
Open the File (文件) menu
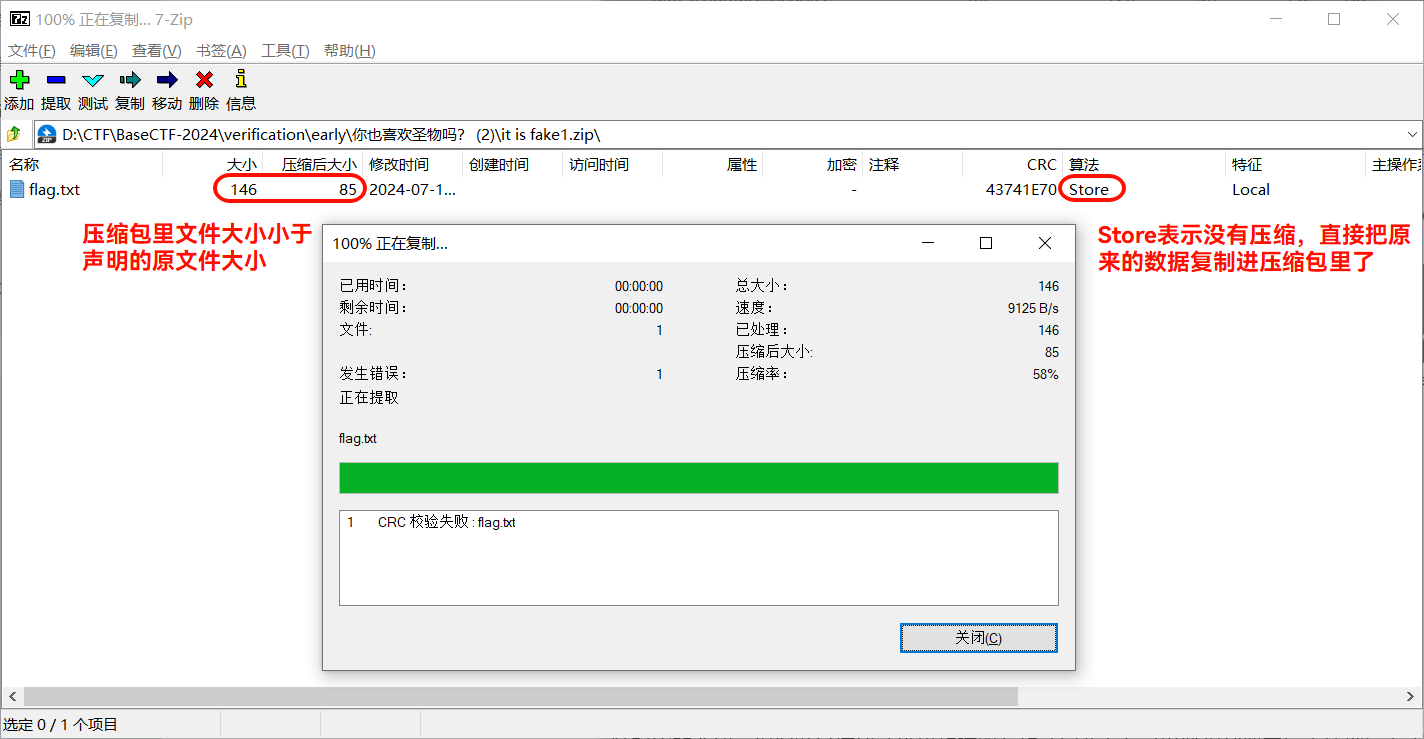tap(32, 51)
